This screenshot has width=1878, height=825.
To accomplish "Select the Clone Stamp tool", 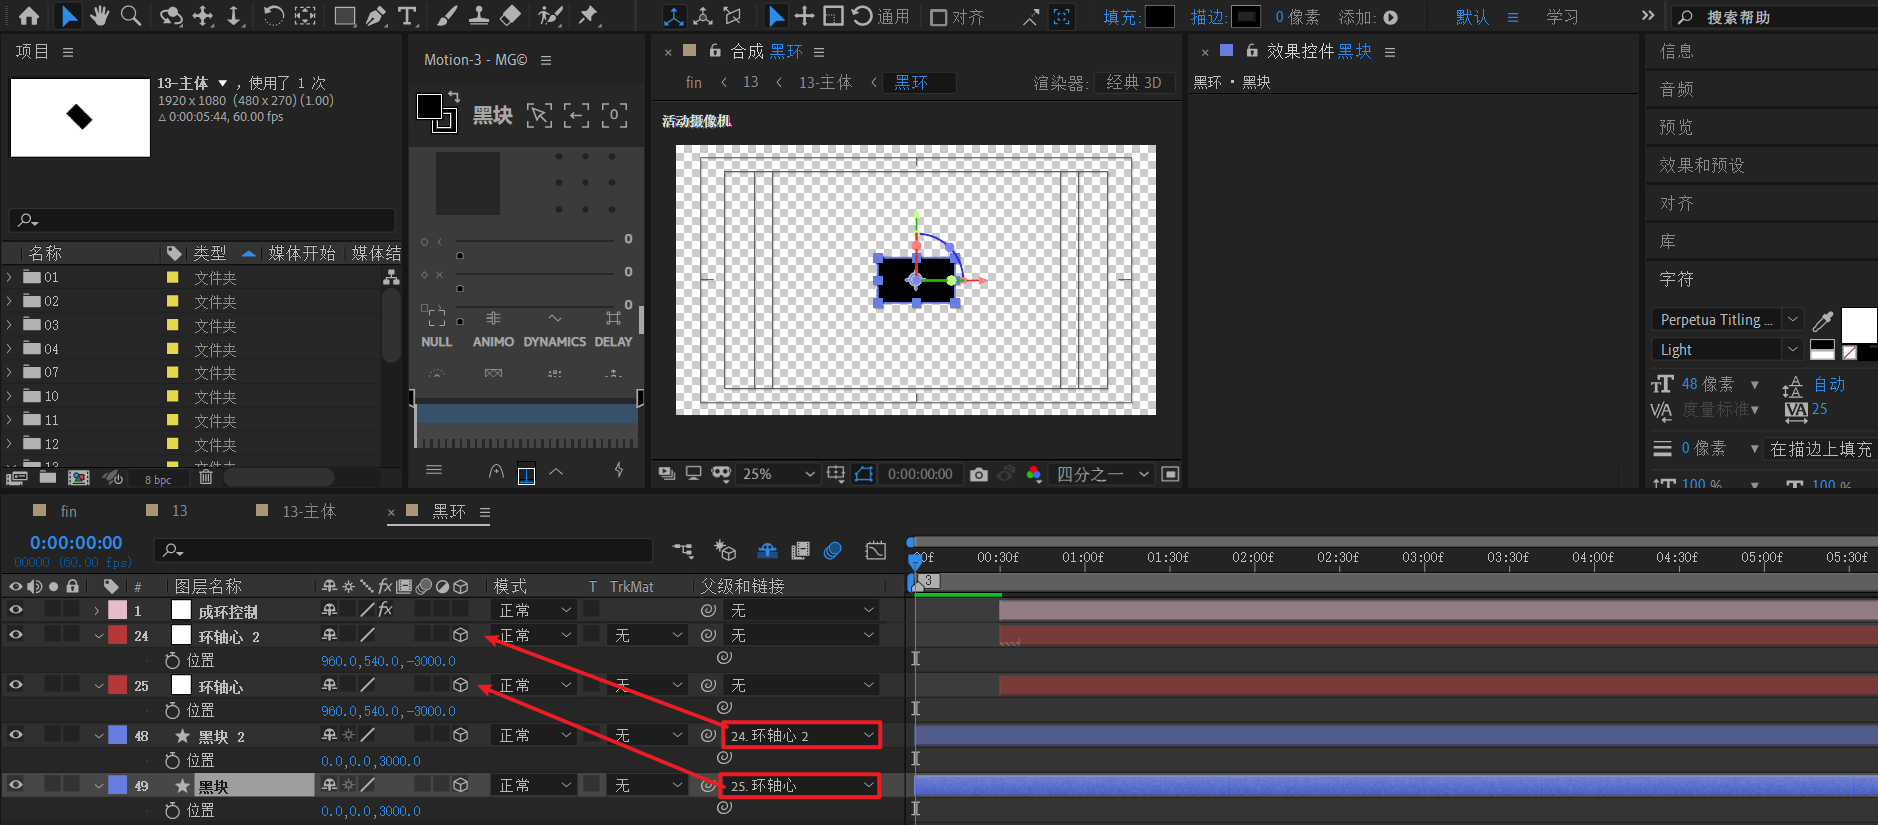I will (x=479, y=16).
